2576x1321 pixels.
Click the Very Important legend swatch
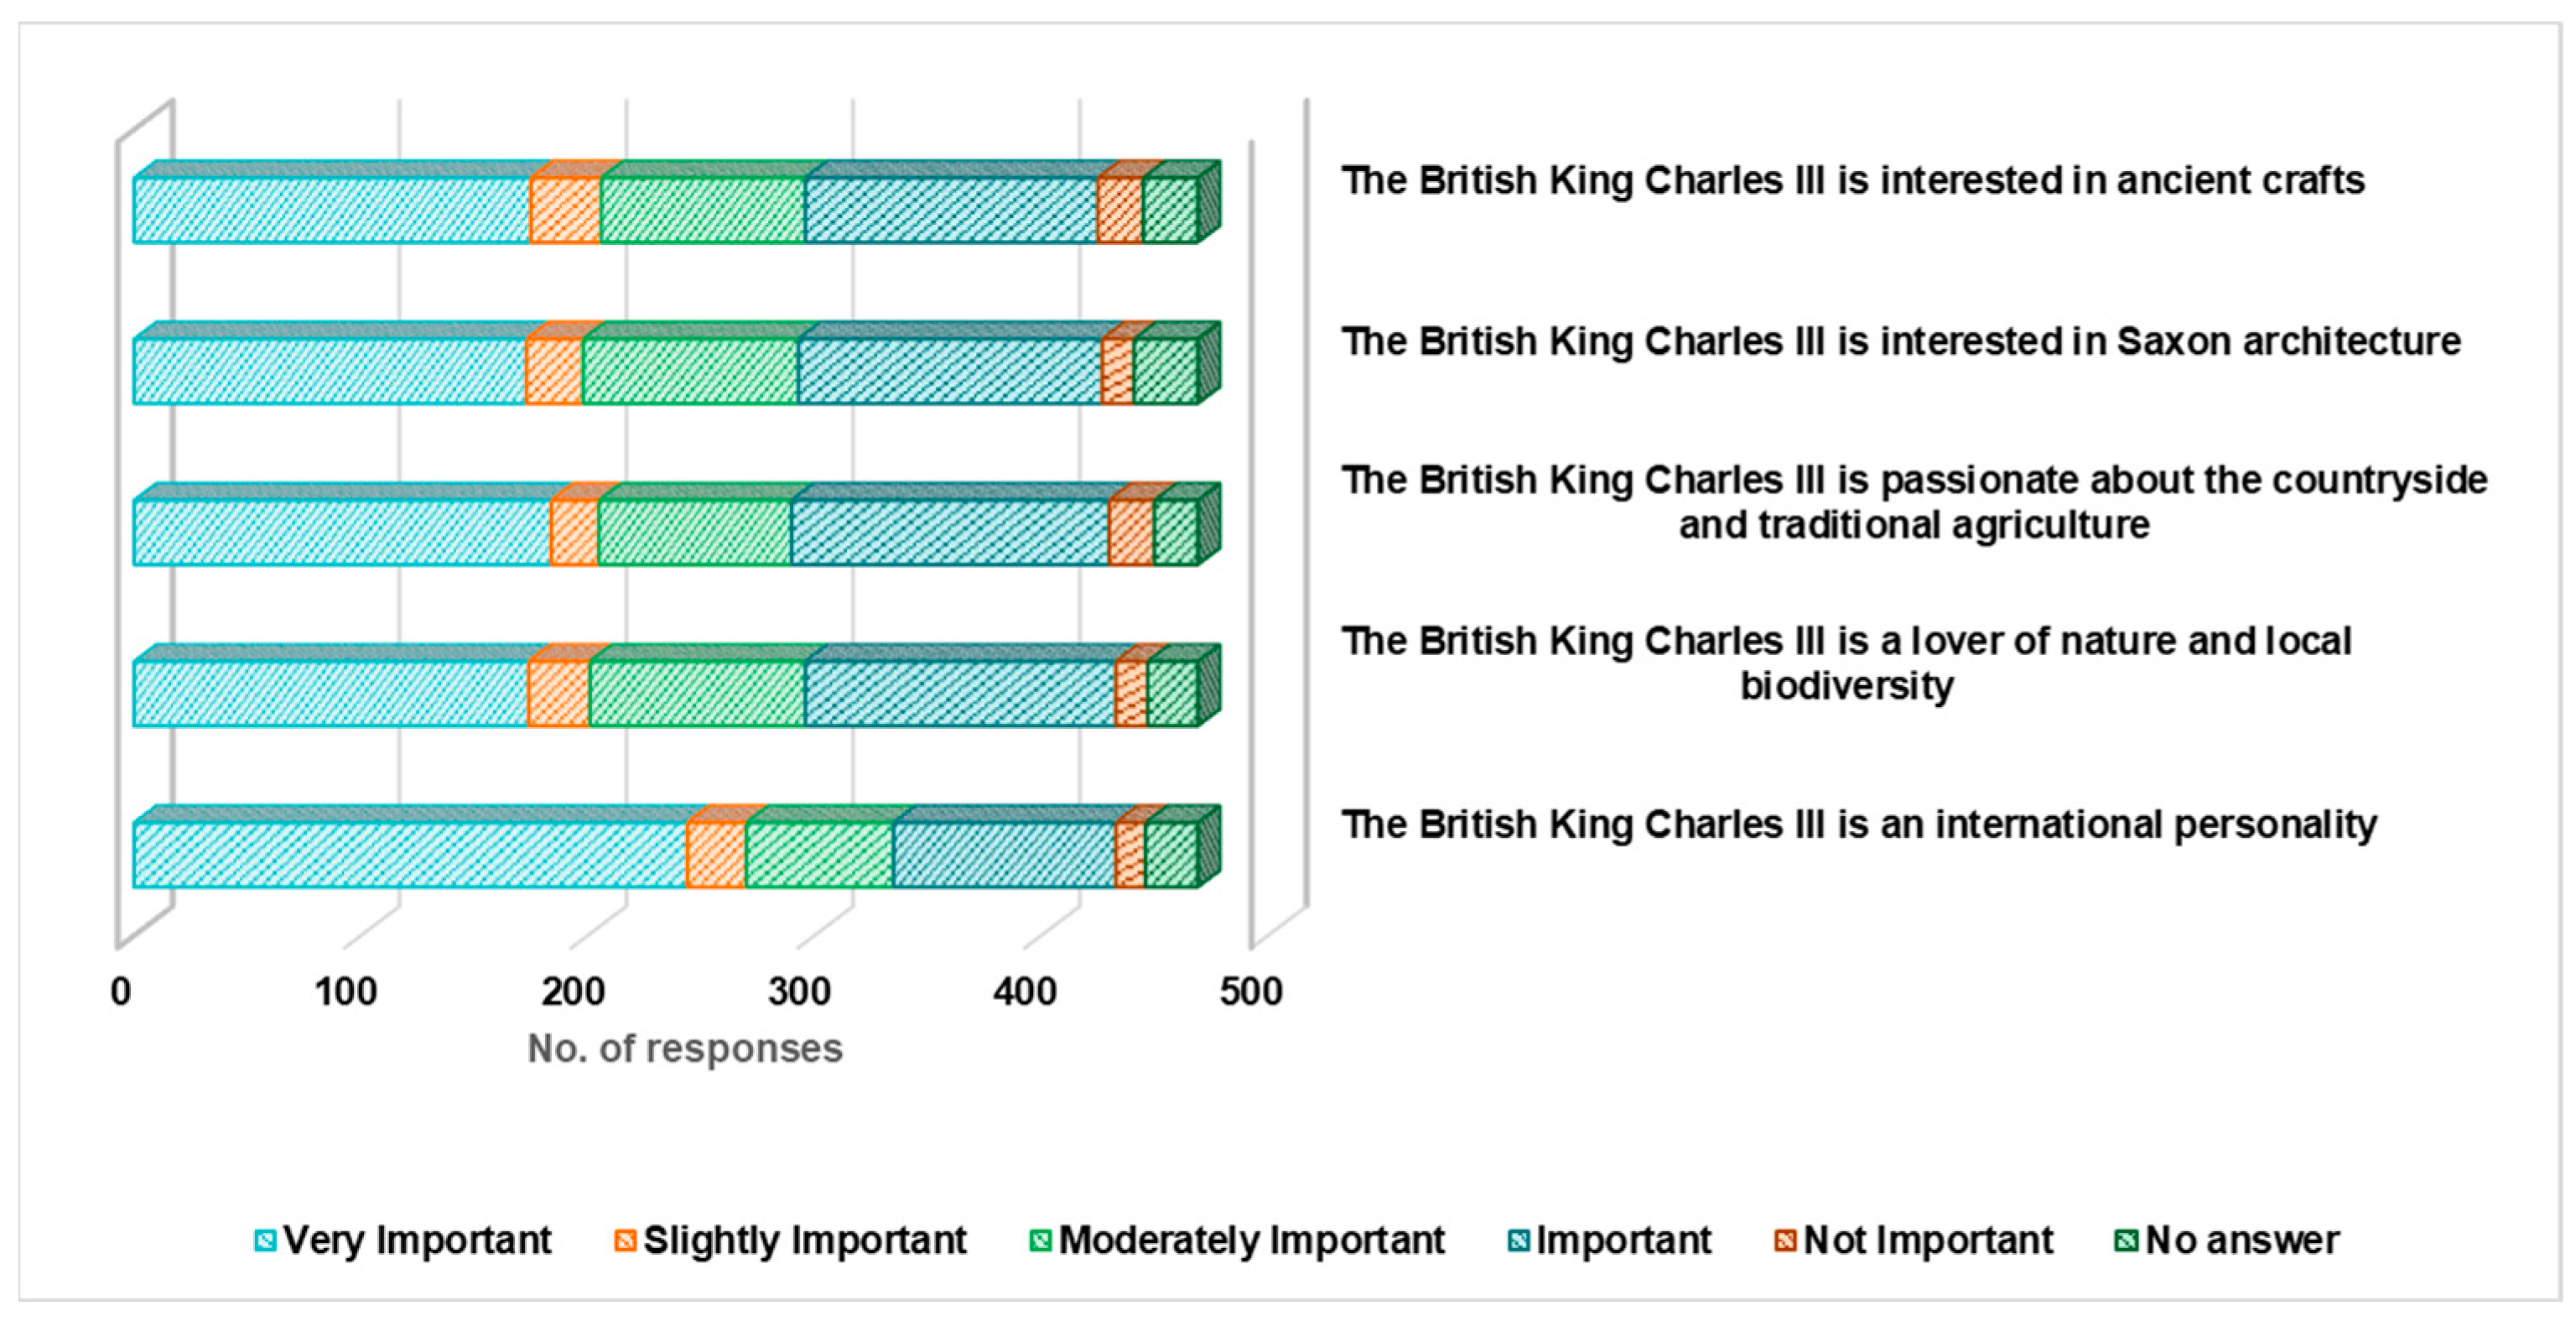265,1241
